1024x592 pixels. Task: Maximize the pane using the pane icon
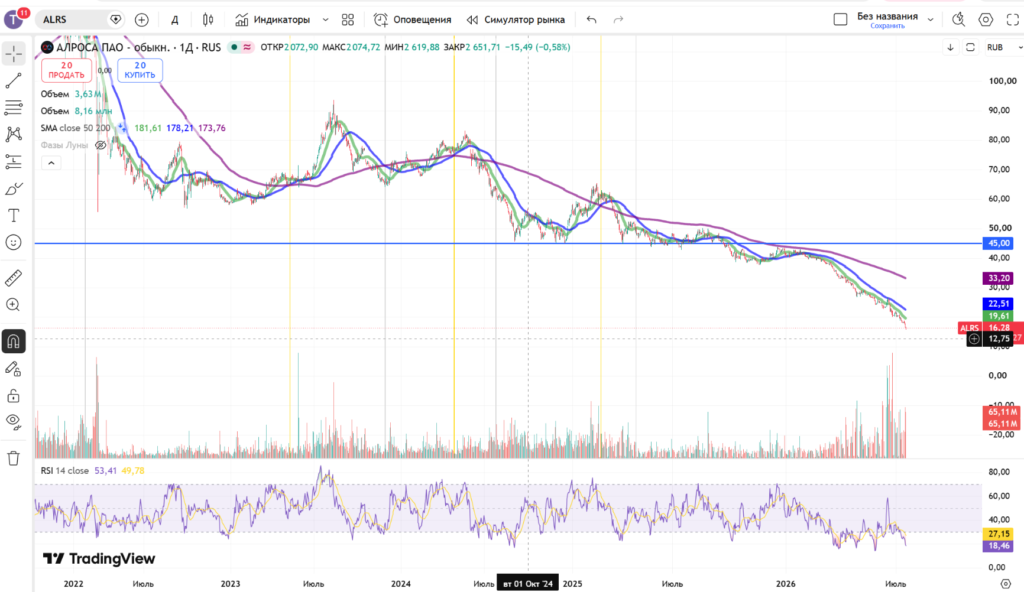point(970,47)
